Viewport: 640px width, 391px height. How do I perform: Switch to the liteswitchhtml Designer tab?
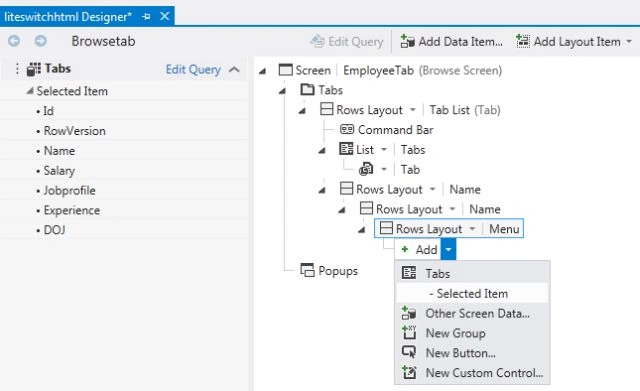click(x=68, y=17)
